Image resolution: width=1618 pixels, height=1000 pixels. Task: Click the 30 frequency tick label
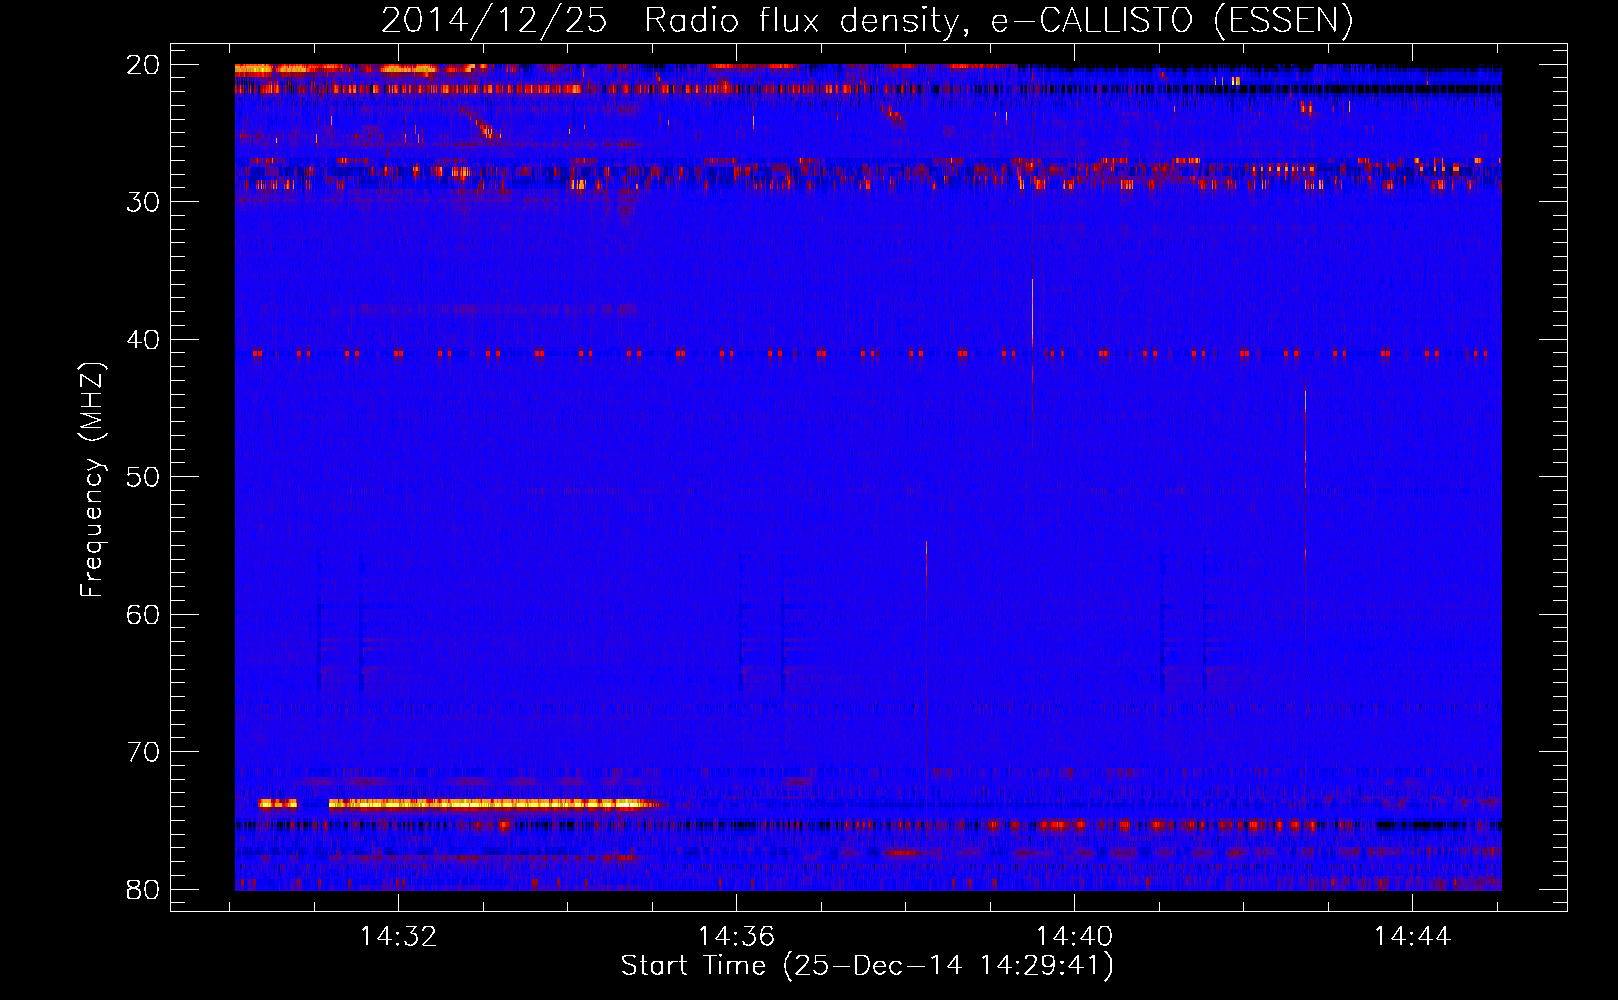[144, 202]
